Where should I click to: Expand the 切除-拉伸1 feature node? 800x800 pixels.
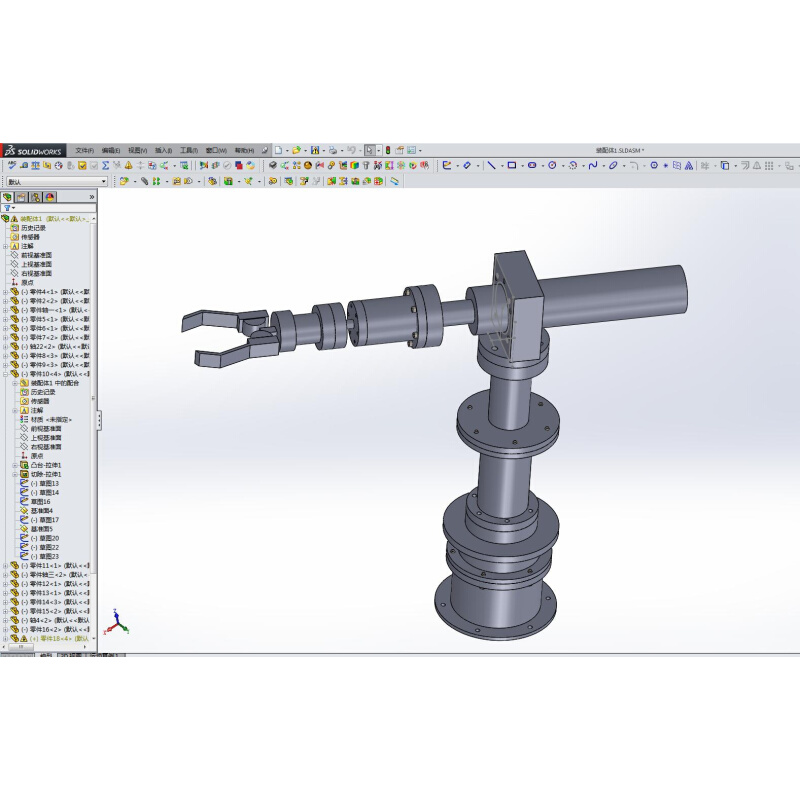(x=15, y=474)
